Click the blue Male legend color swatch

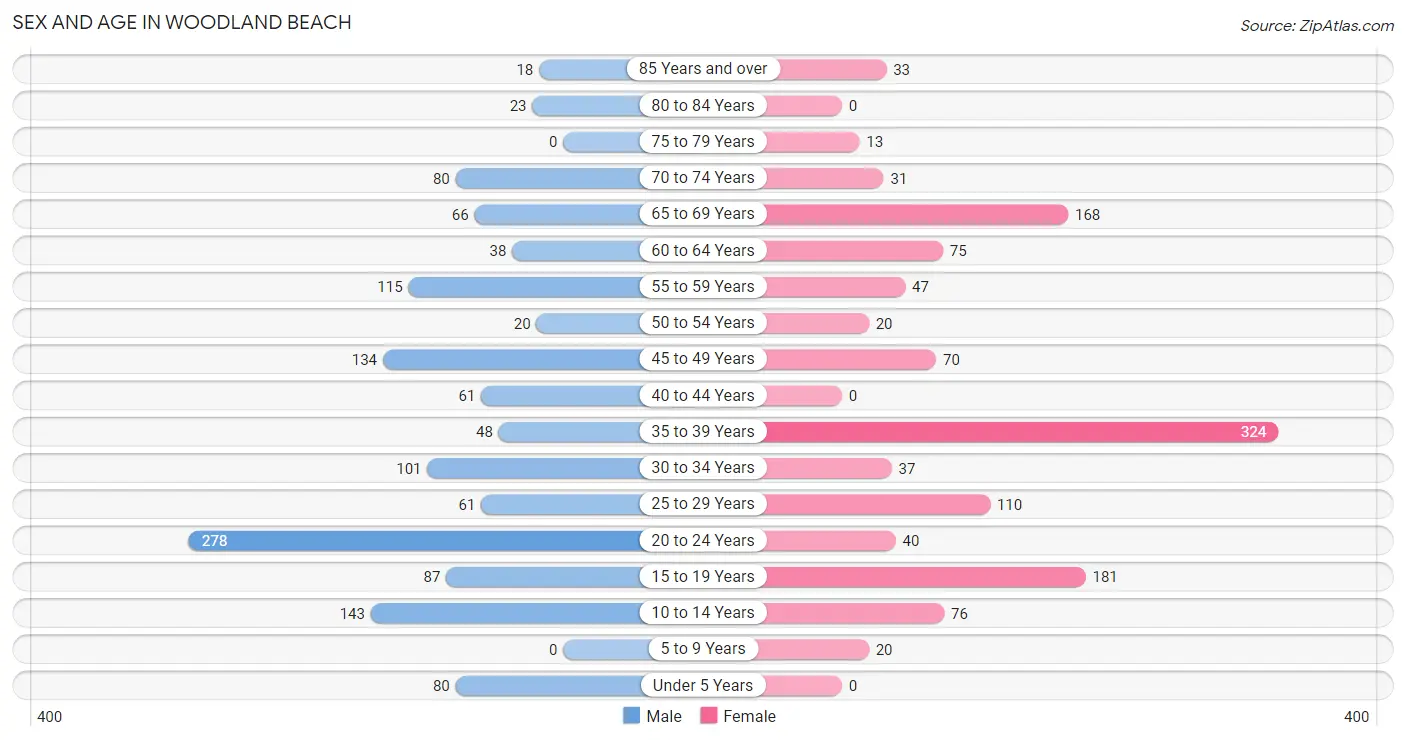(631, 716)
